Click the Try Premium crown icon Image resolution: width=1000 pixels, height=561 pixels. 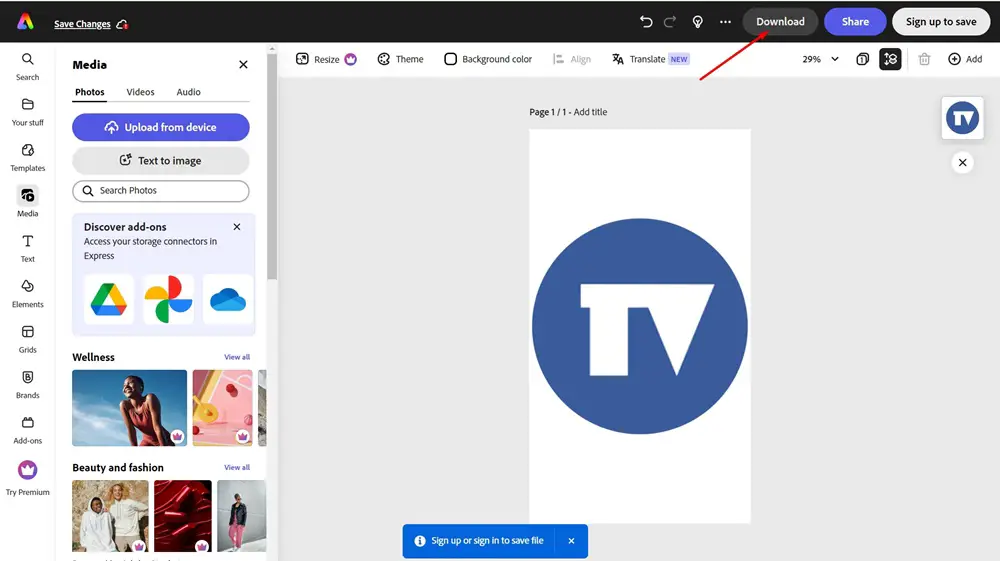(x=27, y=470)
